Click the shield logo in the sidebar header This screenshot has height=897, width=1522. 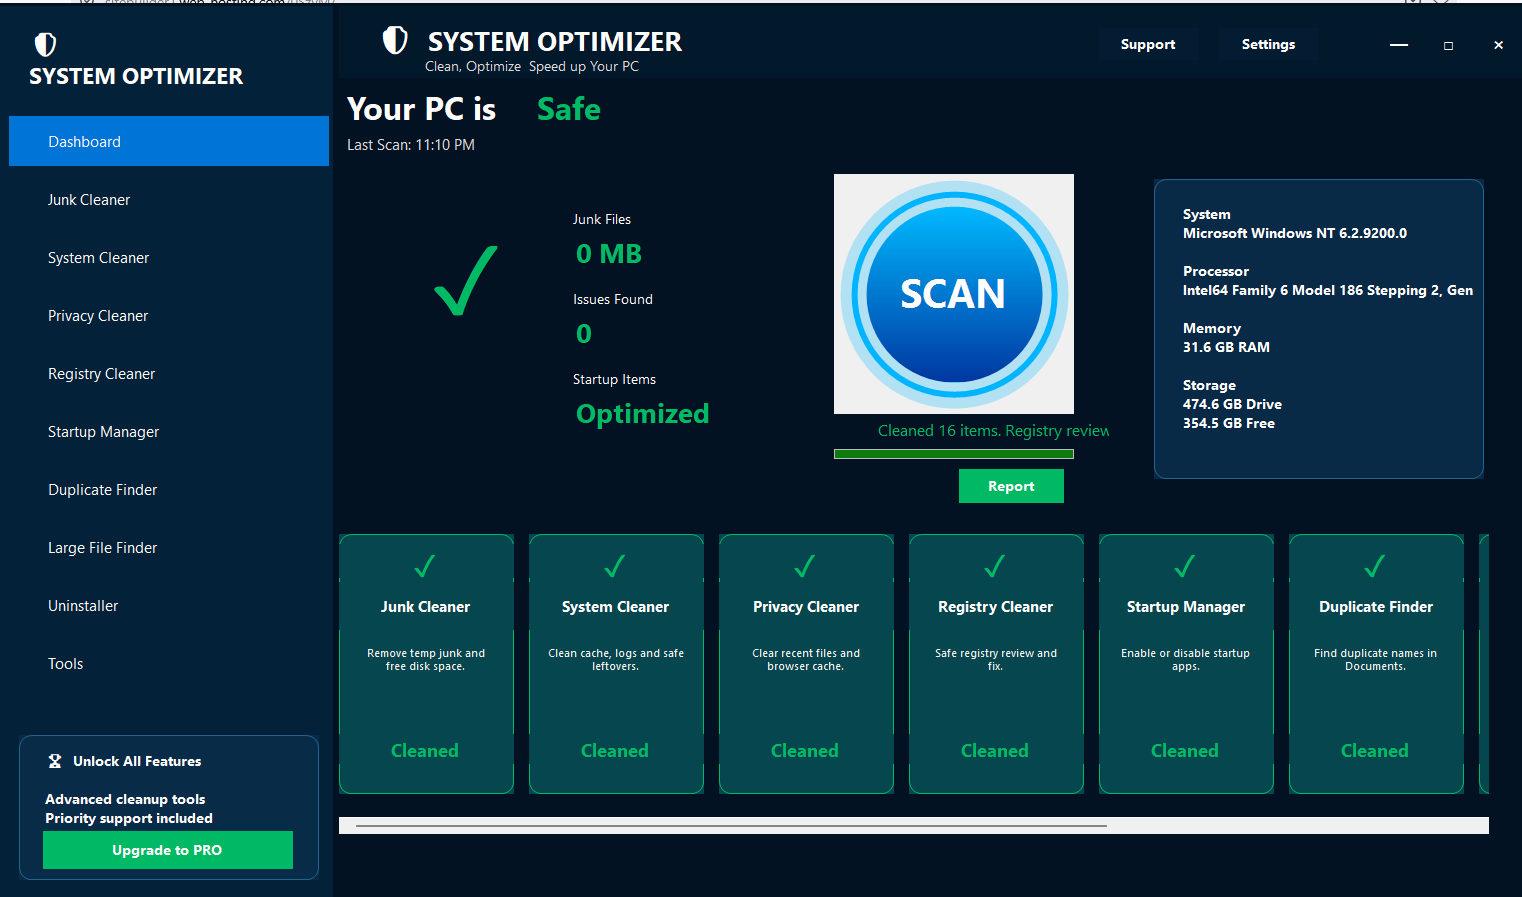point(45,44)
